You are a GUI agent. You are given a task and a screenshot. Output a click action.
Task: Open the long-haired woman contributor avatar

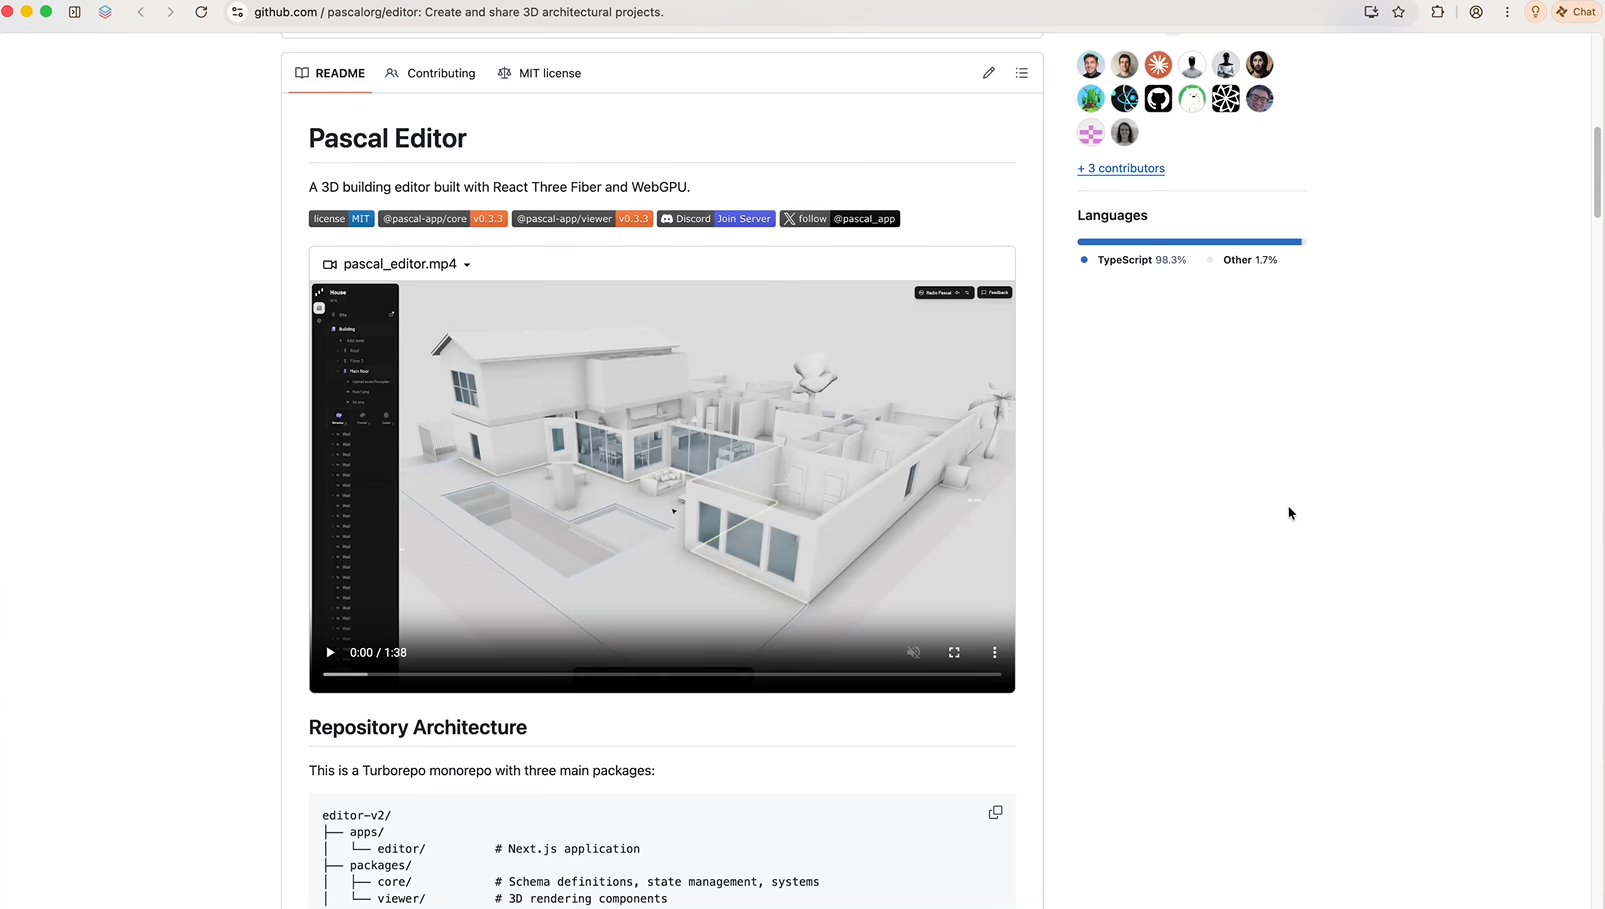click(1124, 133)
